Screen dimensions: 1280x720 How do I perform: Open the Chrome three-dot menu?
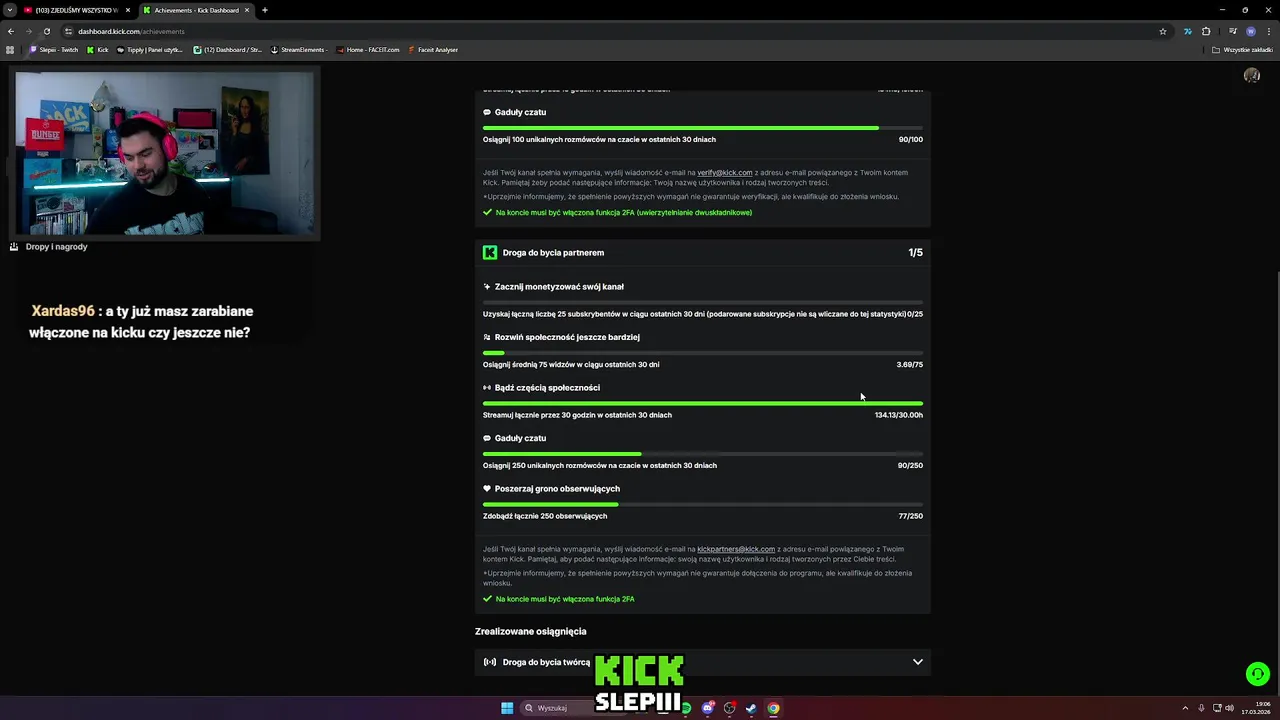(1268, 31)
